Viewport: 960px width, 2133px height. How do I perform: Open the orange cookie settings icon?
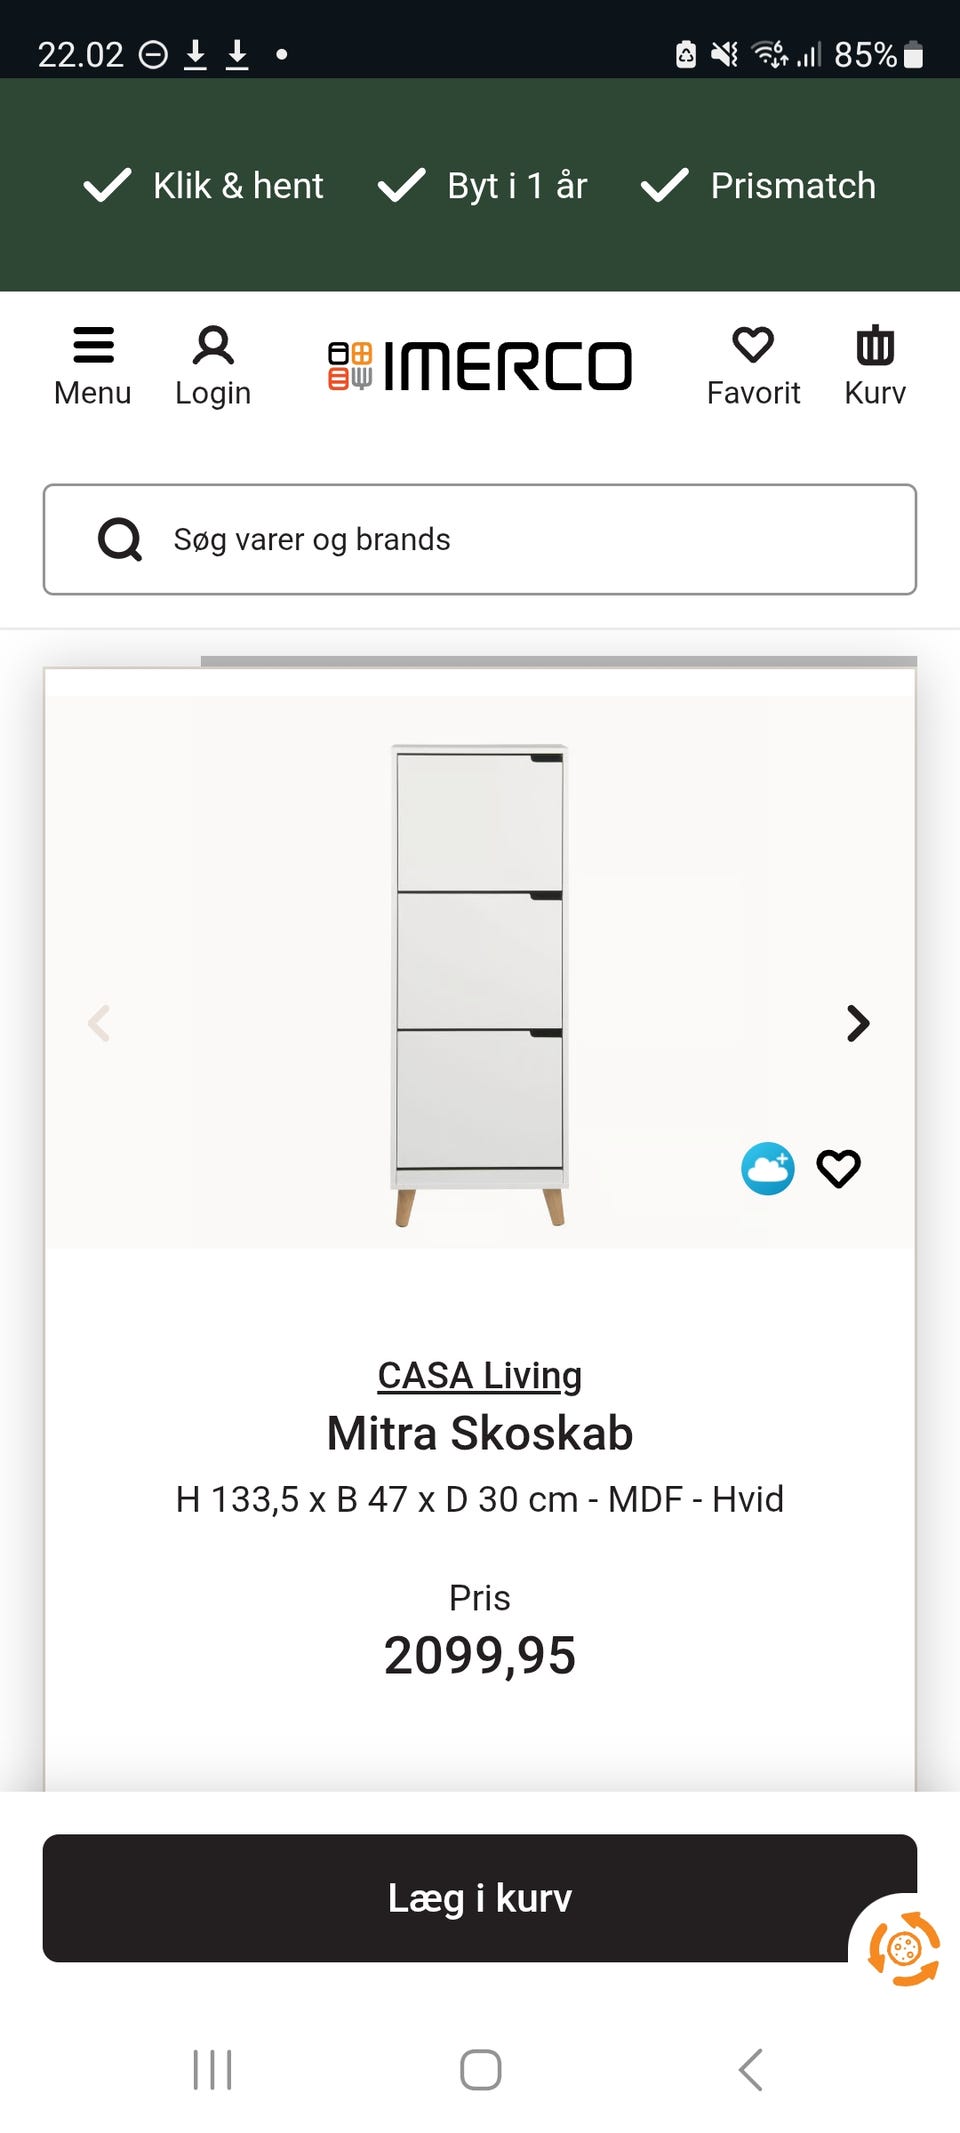pos(904,1948)
